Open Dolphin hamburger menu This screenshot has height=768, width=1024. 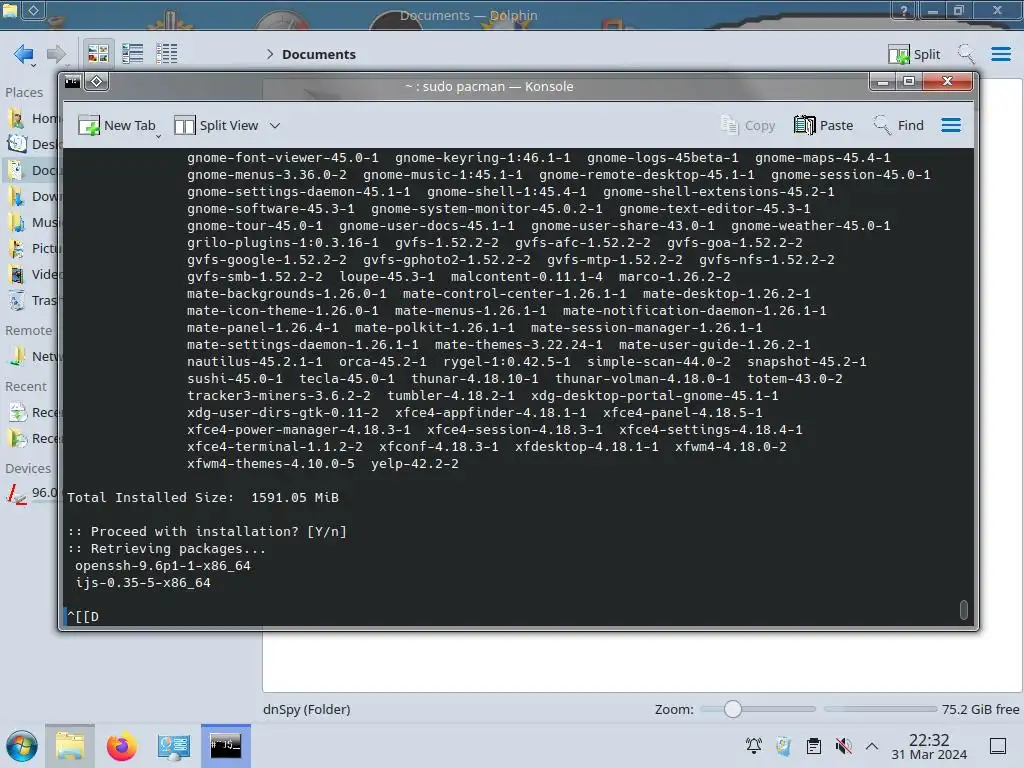[x=1000, y=54]
